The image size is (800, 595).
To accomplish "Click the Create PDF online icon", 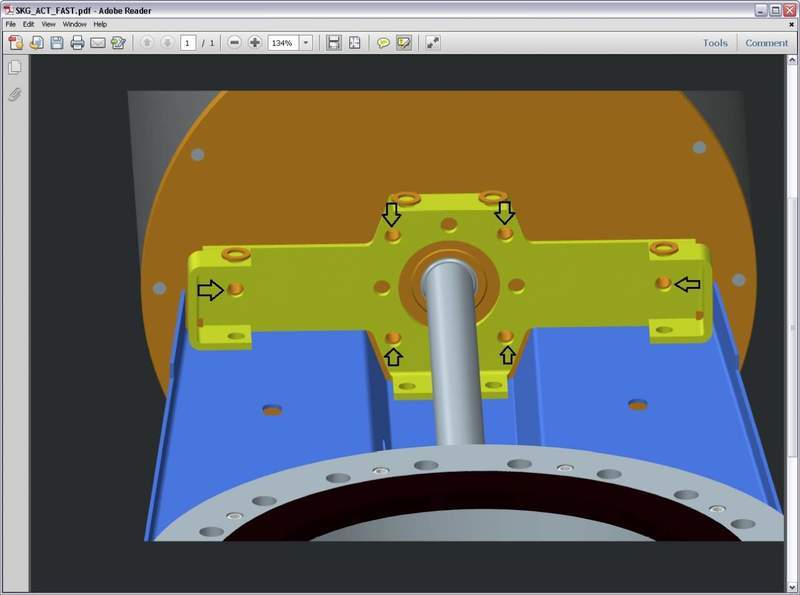I will [15, 43].
